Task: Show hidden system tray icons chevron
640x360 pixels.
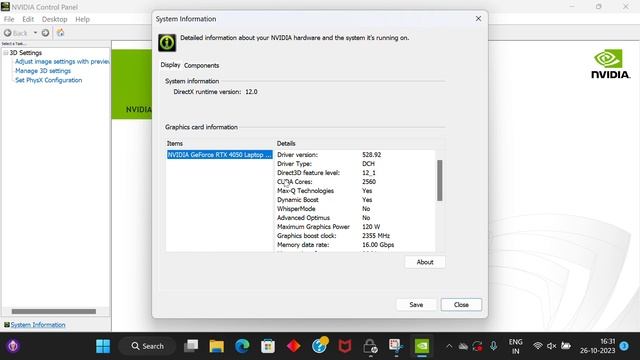Action: 449,346
